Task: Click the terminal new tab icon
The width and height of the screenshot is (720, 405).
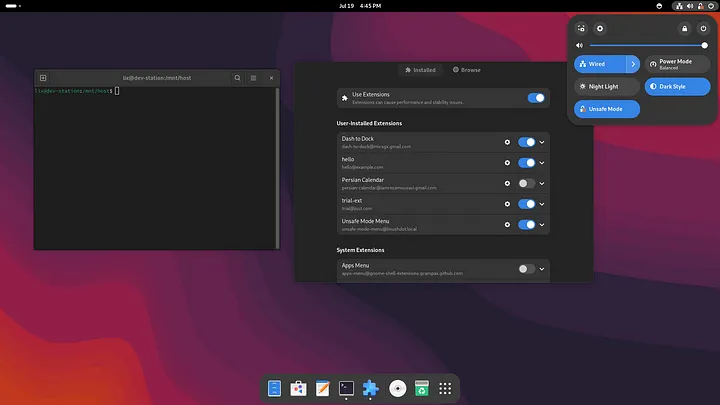Action: tap(43, 78)
